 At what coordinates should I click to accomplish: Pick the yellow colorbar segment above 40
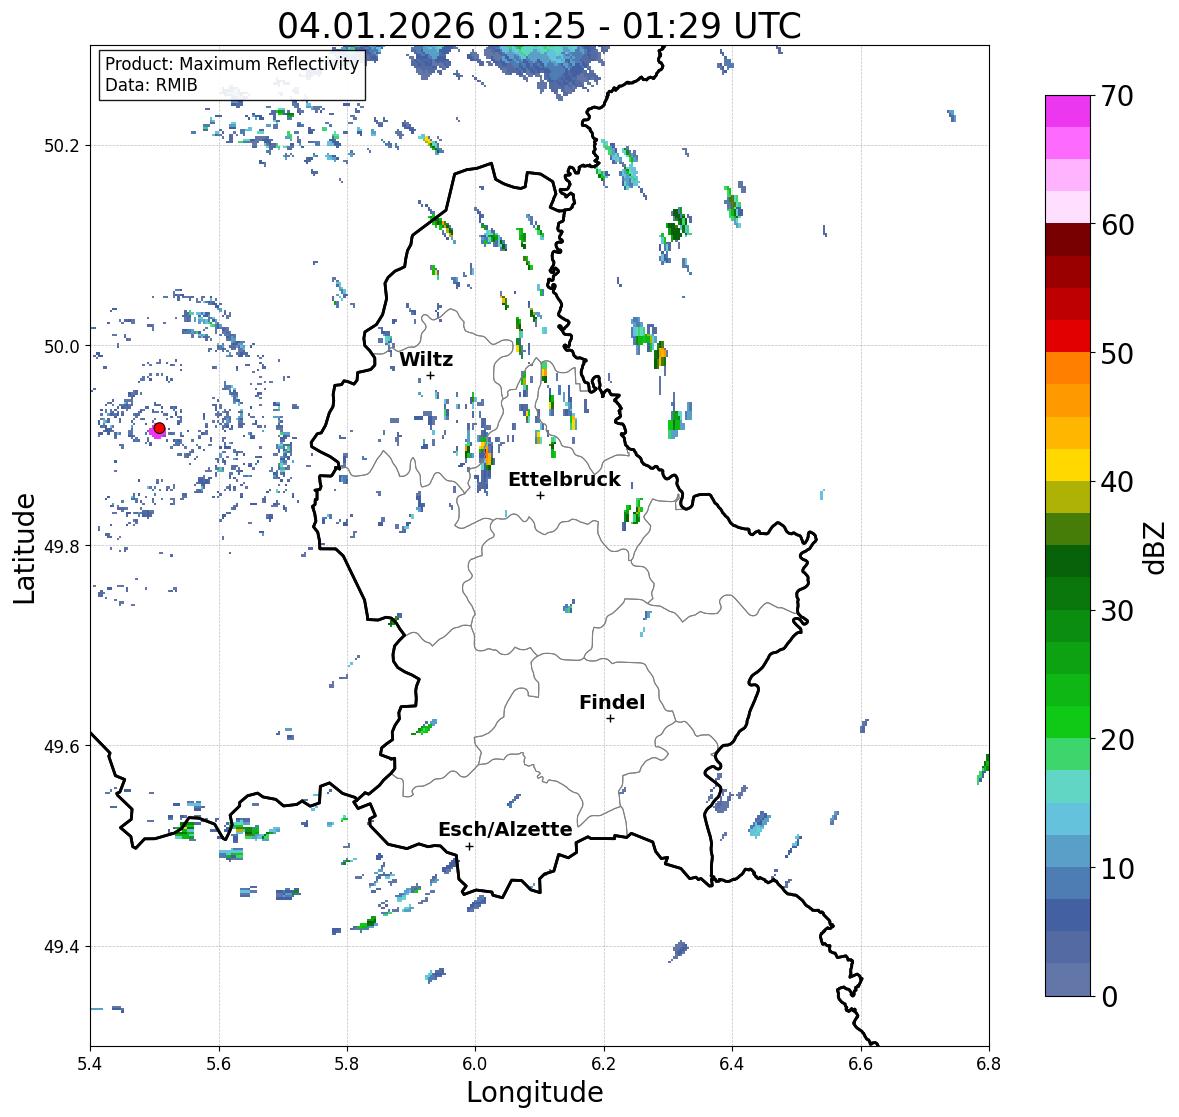[1068, 465]
